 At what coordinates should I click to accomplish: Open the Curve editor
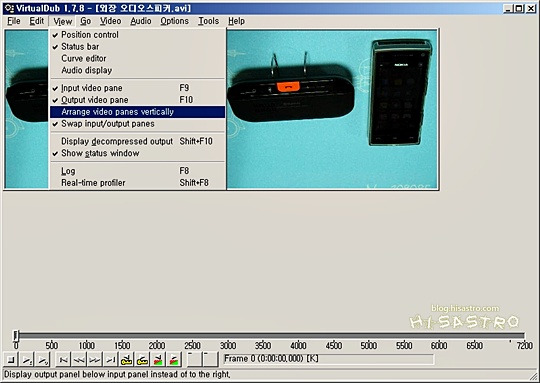pos(138,59)
